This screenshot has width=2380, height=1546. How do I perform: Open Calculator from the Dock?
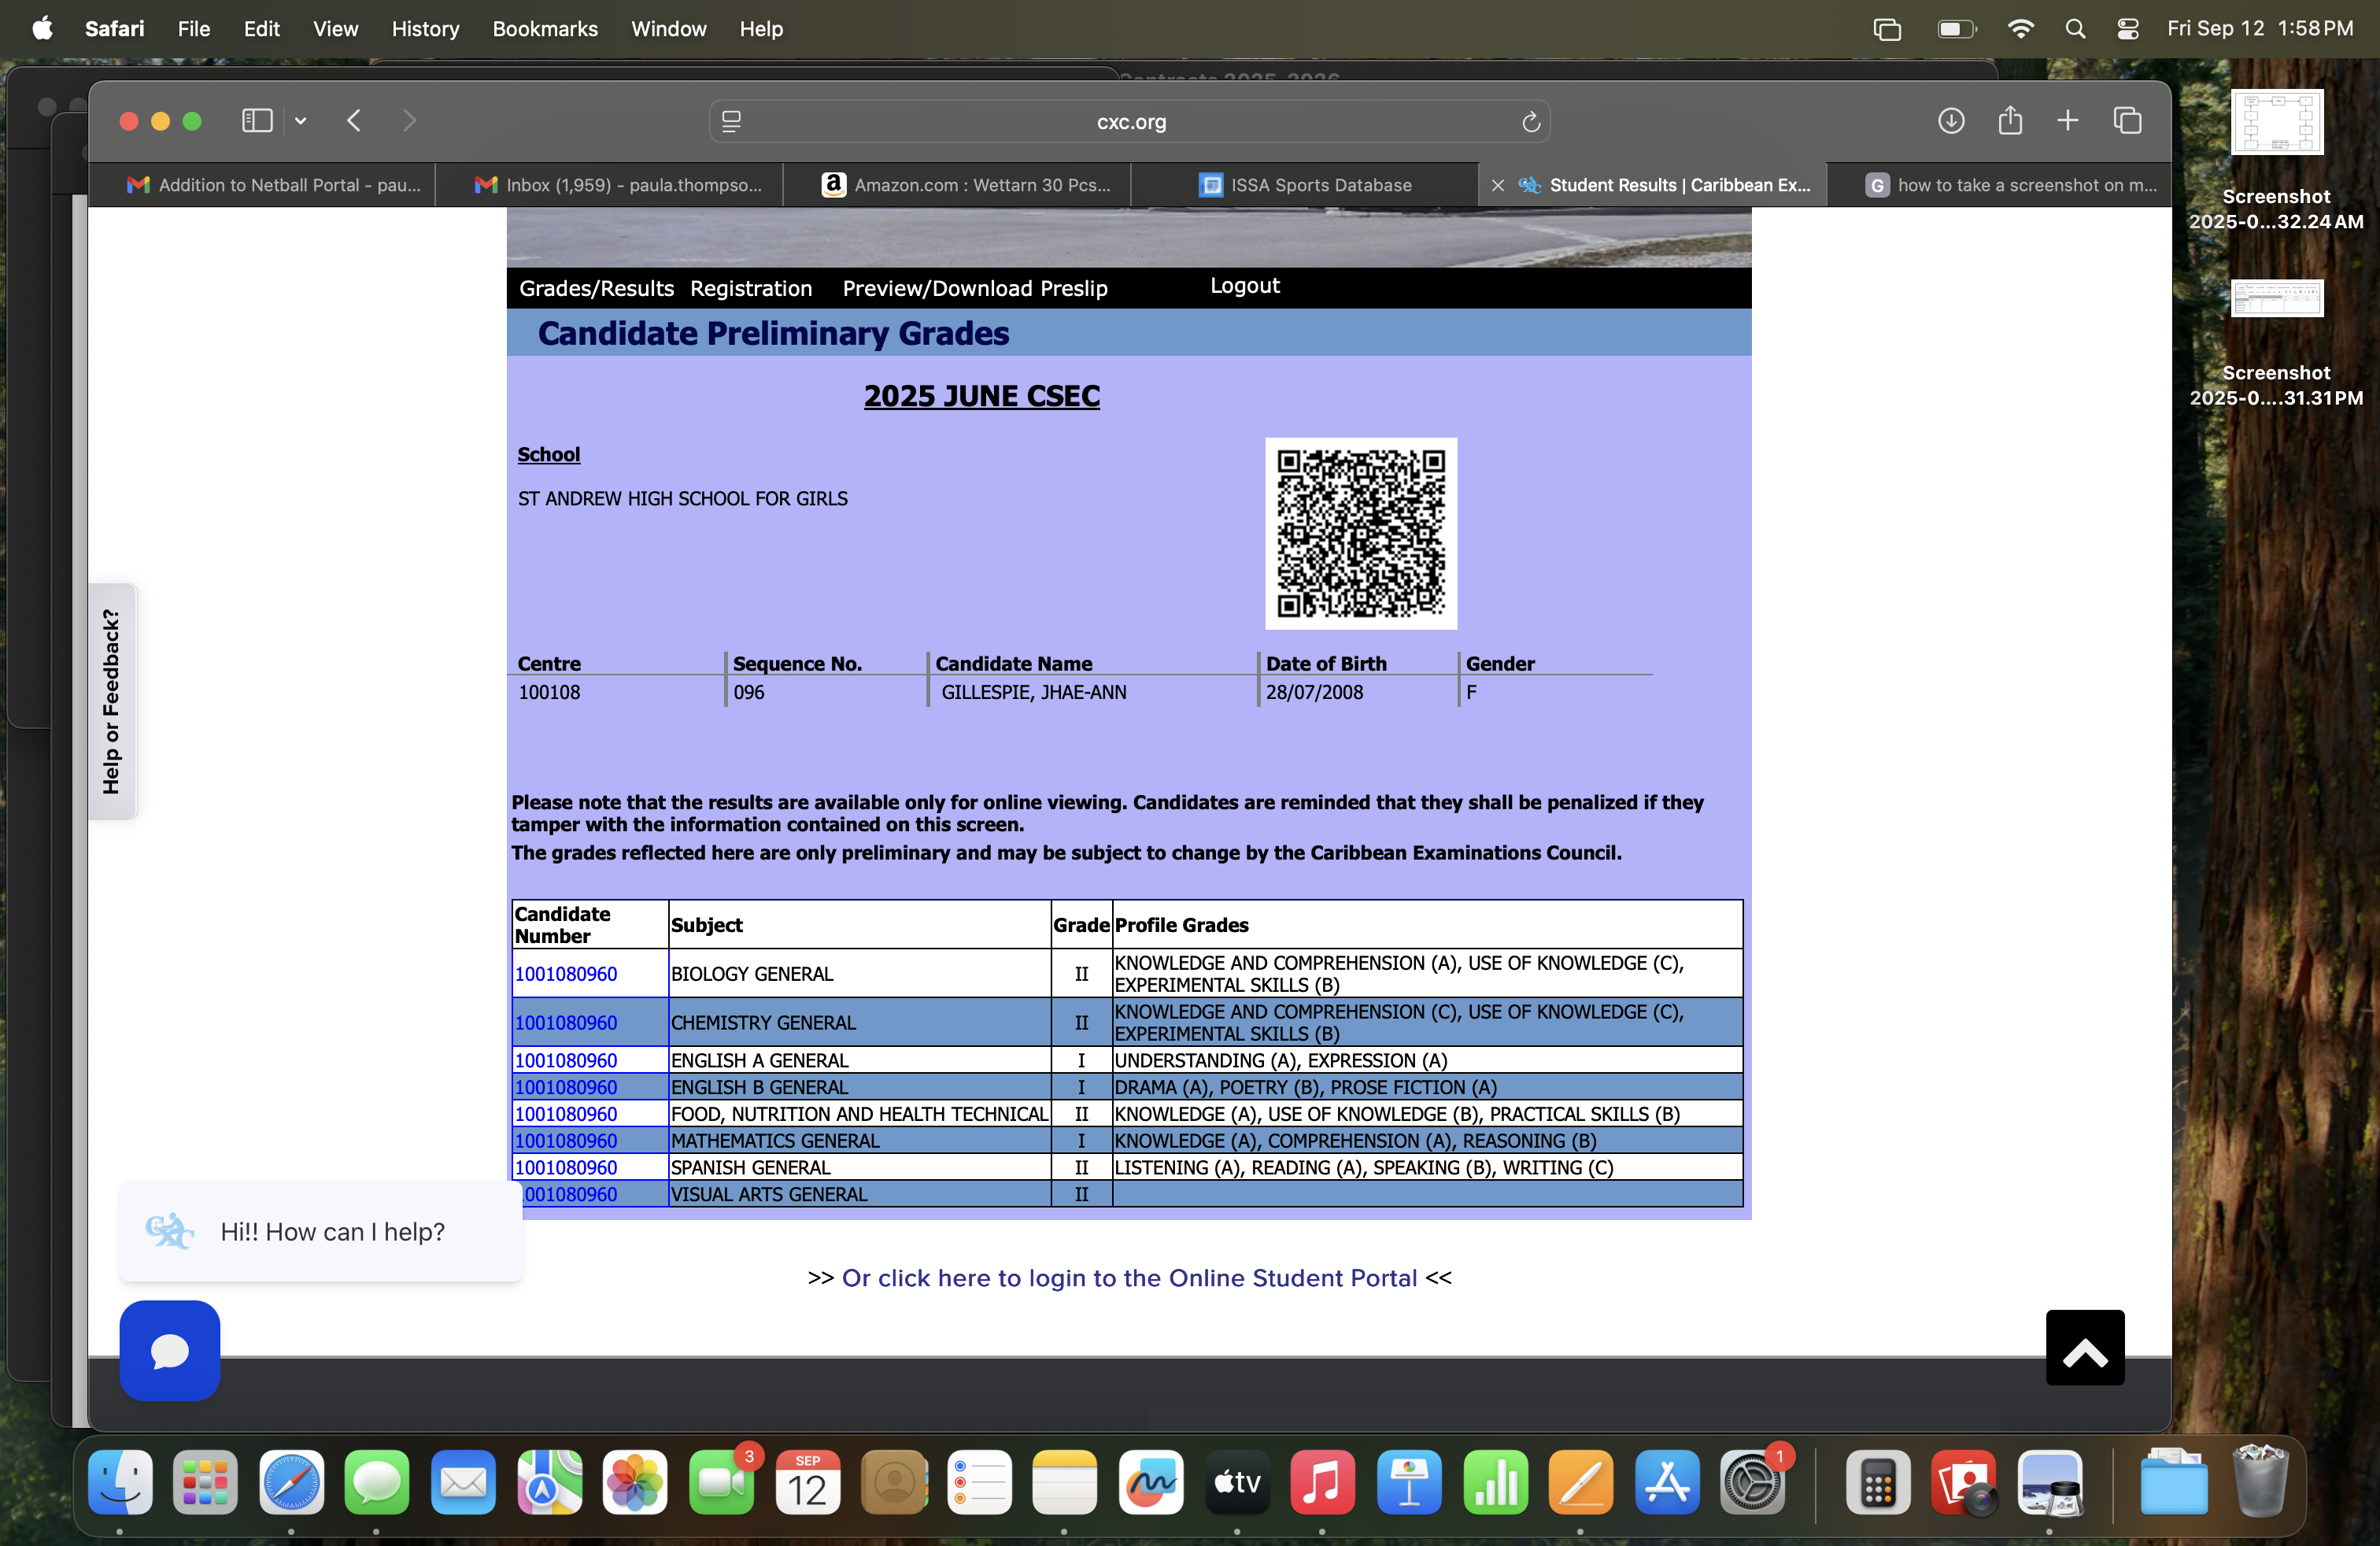(1878, 1482)
